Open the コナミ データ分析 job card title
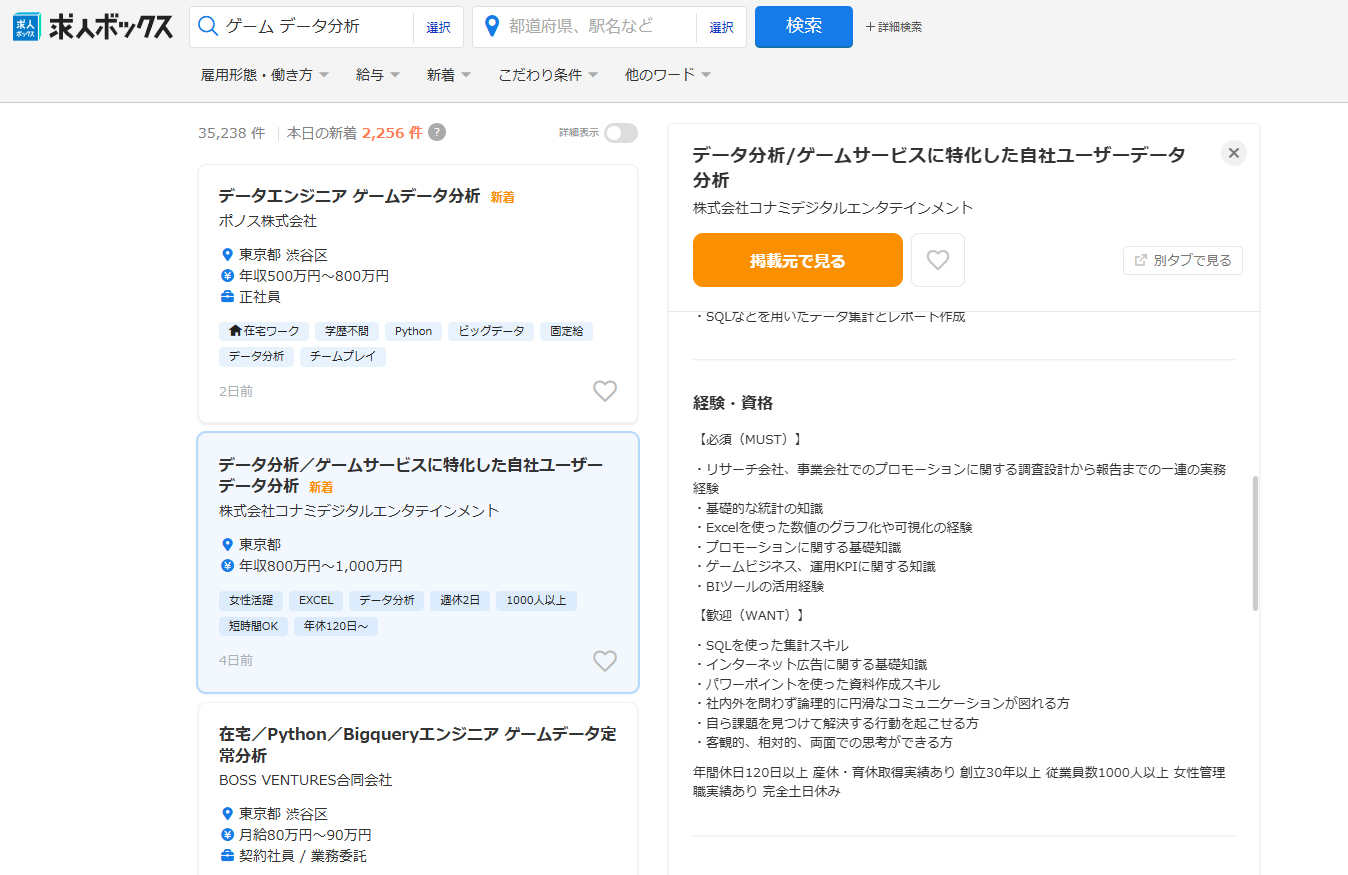The width and height of the screenshot is (1348, 875). [x=411, y=475]
